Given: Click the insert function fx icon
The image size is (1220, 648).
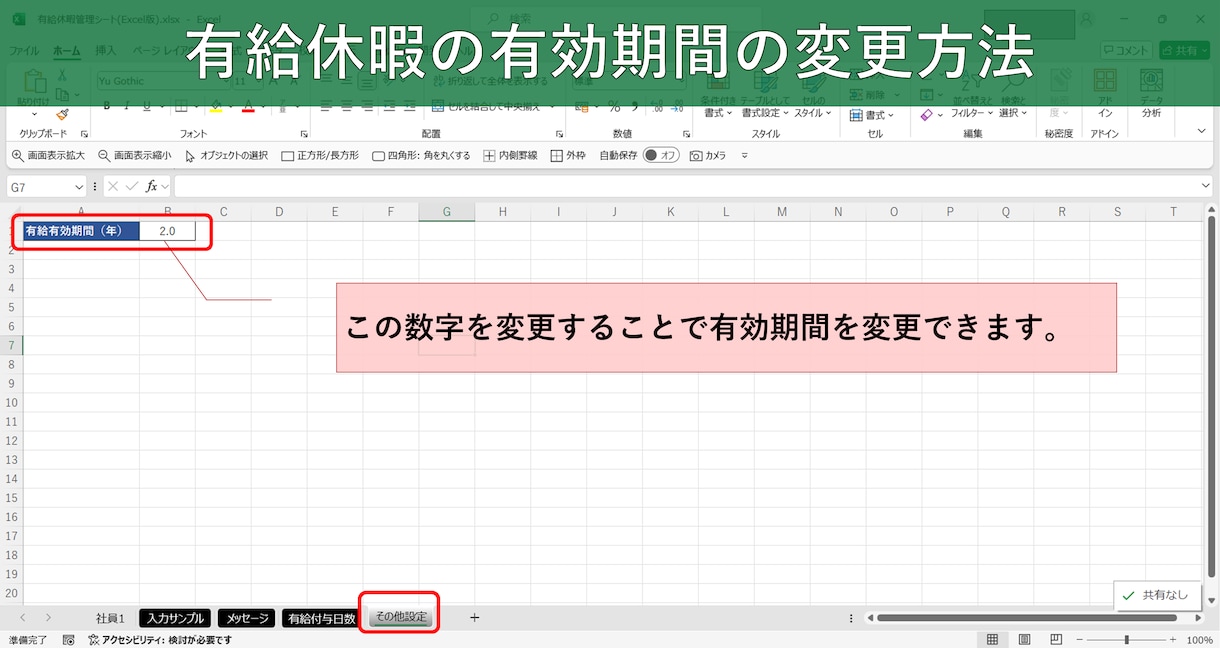Looking at the screenshot, I should coord(152,186).
